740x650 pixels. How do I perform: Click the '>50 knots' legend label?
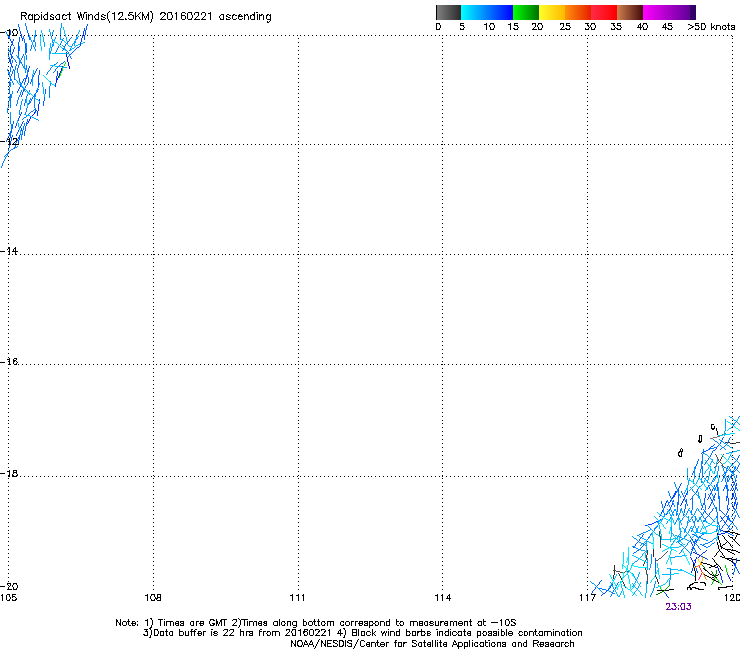711,26
